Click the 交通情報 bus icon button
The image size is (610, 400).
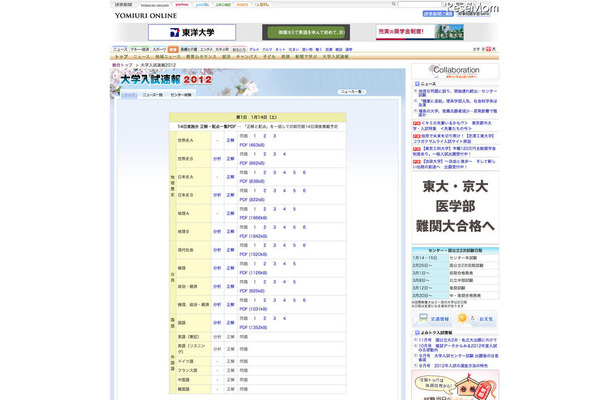tap(432, 319)
